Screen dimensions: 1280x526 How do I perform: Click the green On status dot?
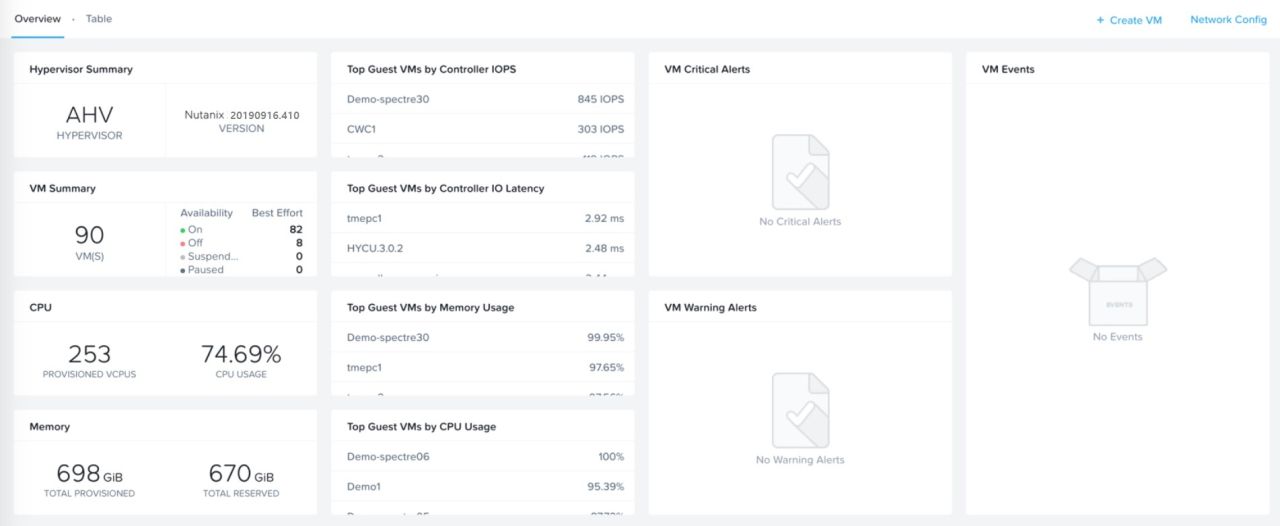(x=183, y=230)
